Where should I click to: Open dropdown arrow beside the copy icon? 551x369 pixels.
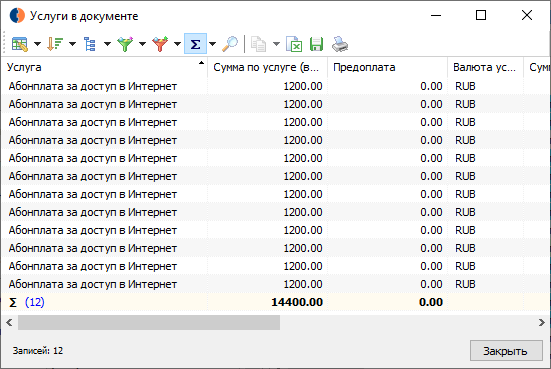276,44
